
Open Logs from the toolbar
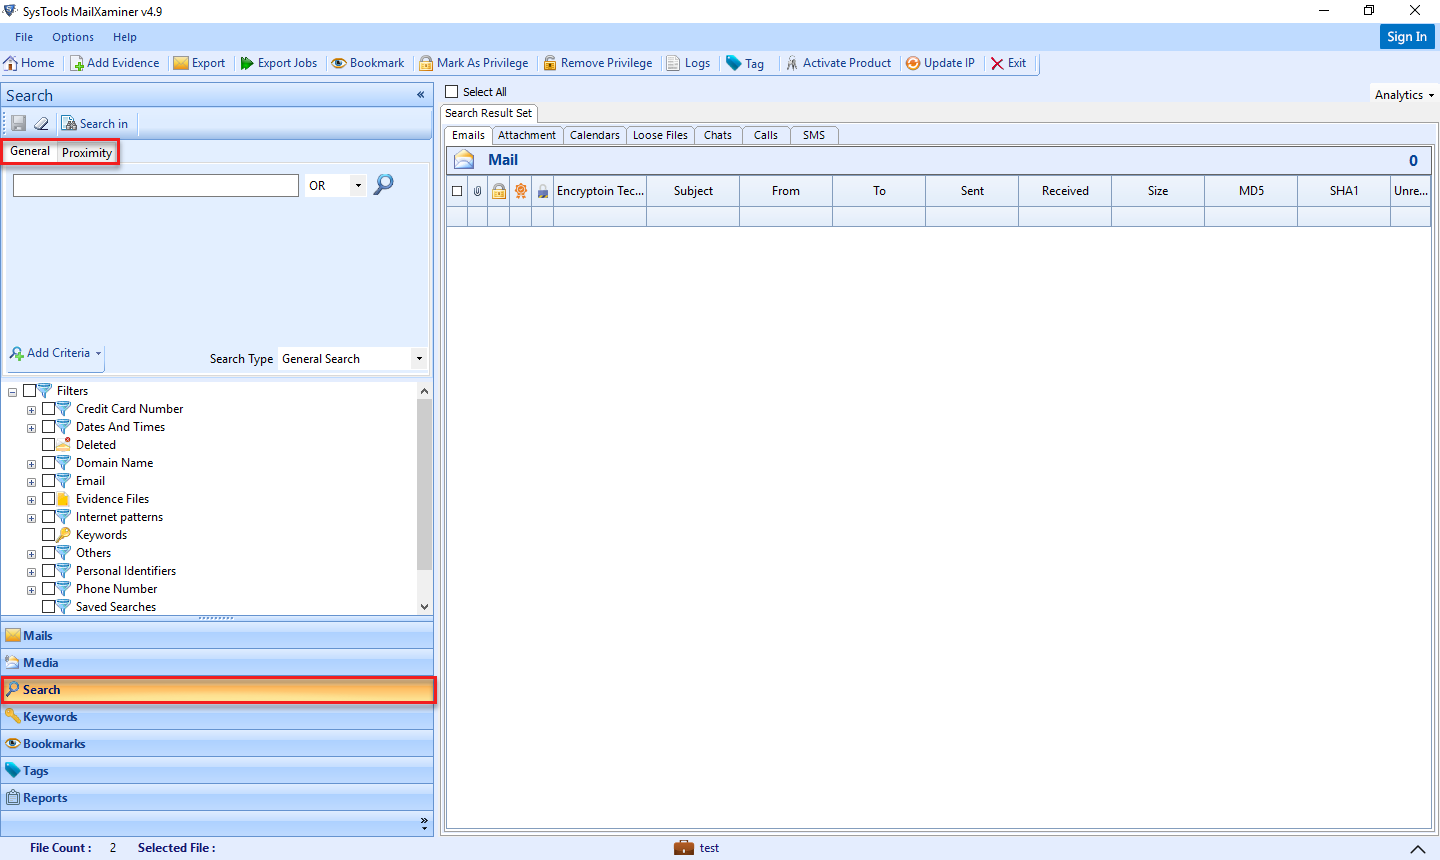[689, 63]
